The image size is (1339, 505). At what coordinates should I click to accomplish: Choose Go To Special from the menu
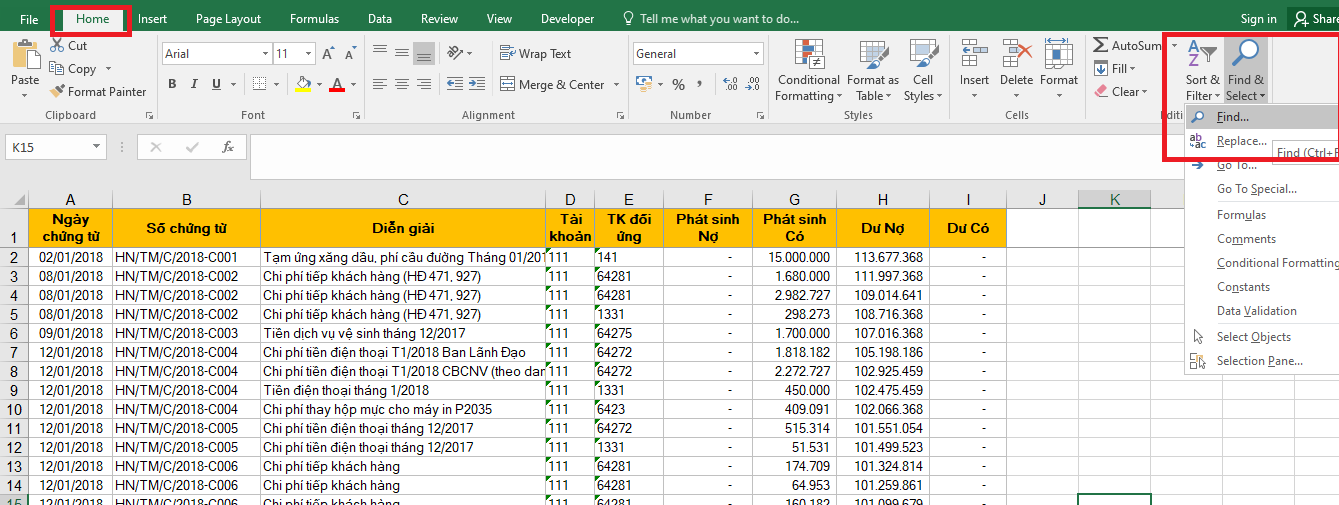(1256, 189)
